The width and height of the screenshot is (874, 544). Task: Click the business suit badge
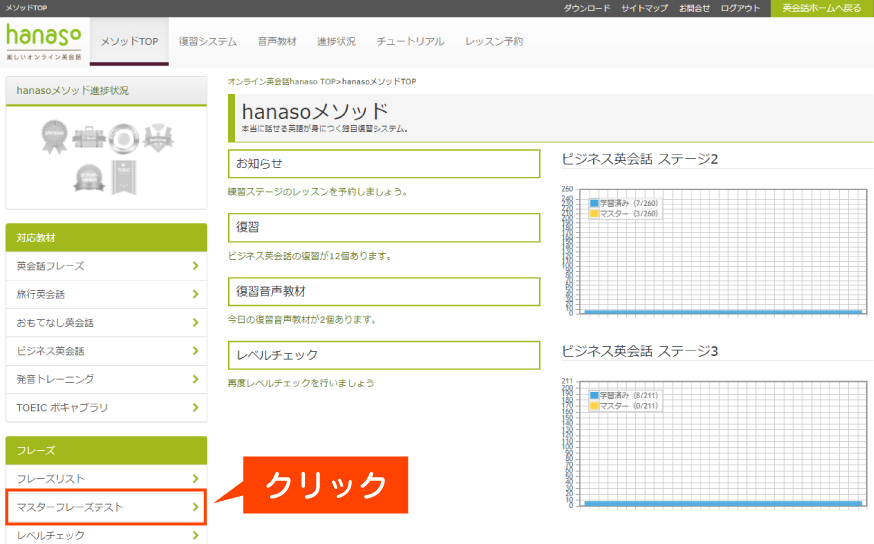pos(158,138)
